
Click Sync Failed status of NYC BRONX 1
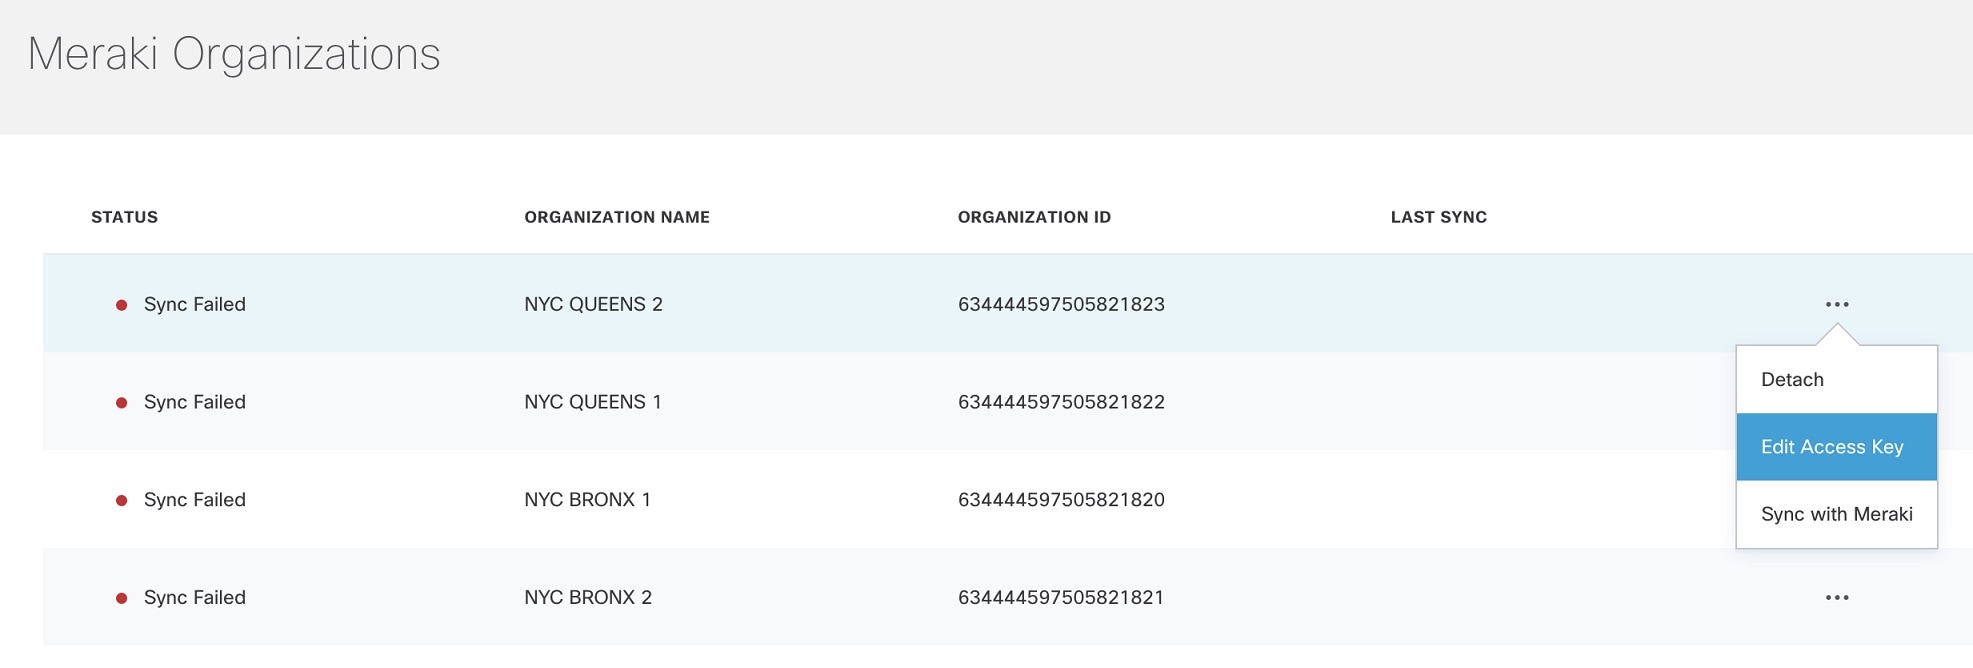pos(195,500)
